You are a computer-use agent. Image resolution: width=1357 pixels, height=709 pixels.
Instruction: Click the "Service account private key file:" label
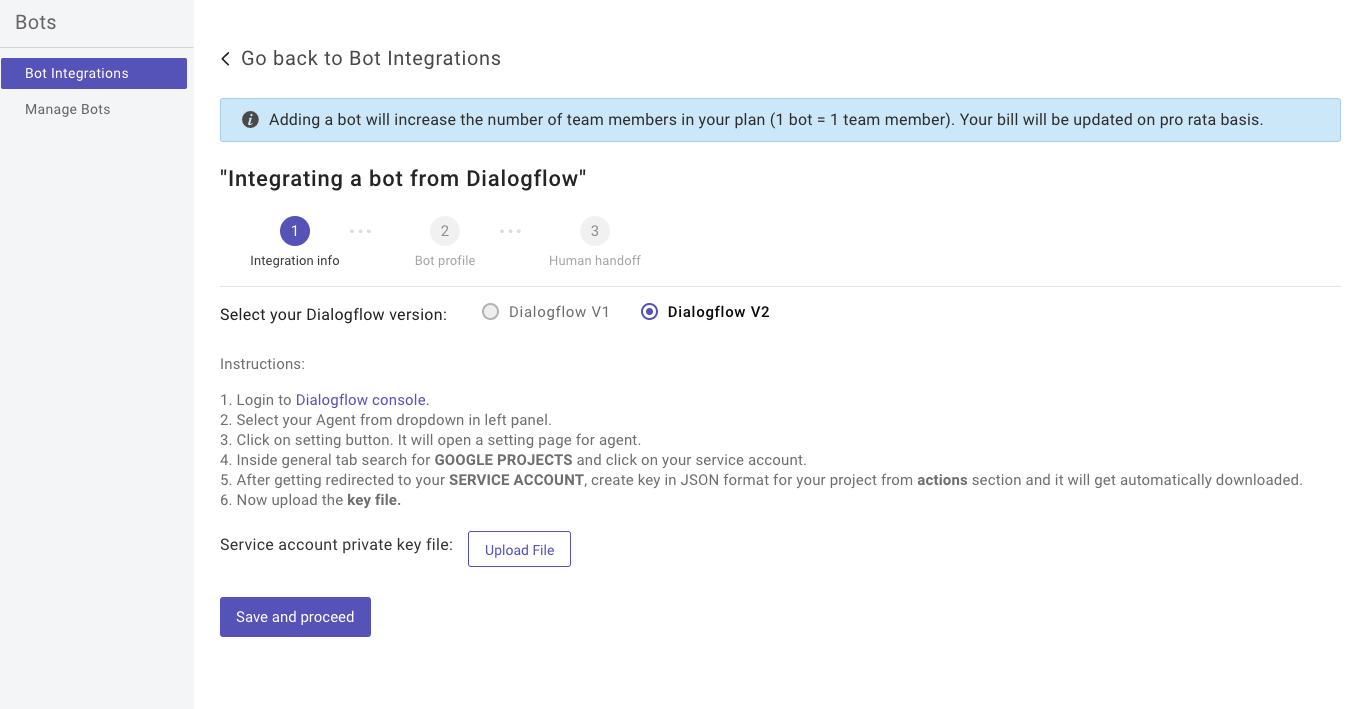coord(336,545)
